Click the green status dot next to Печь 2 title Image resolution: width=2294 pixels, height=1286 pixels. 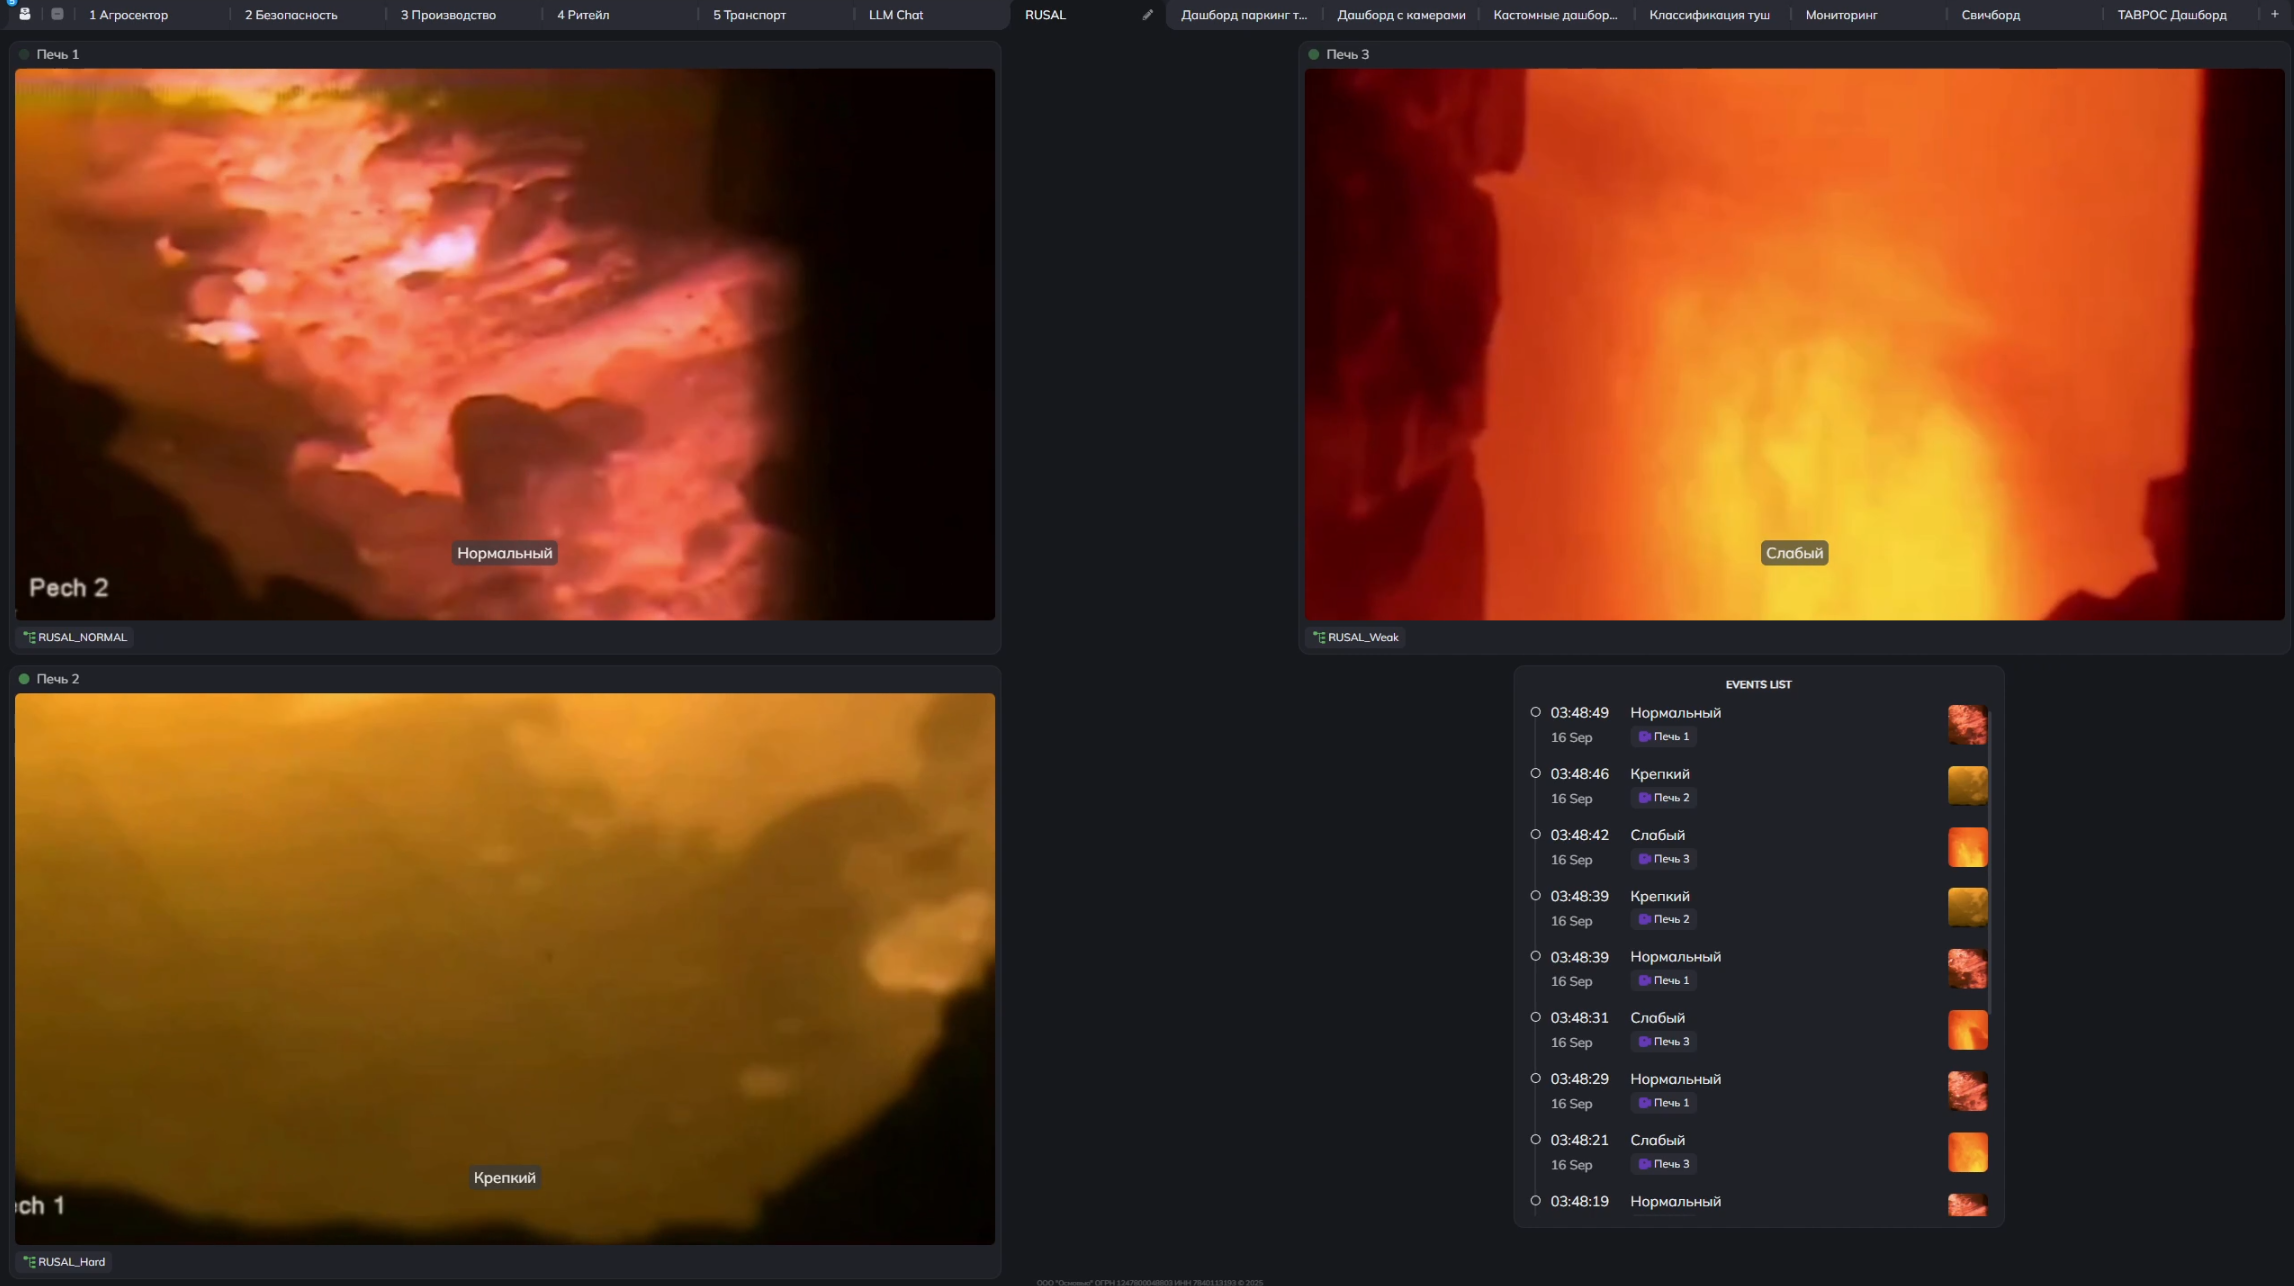[24, 679]
